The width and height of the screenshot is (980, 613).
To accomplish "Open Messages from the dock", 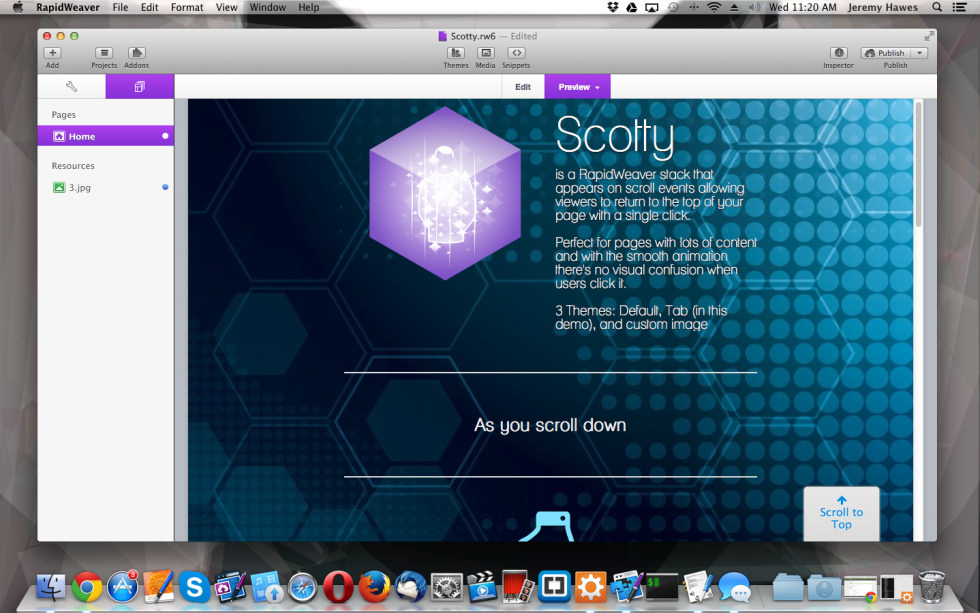I will click(734, 587).
